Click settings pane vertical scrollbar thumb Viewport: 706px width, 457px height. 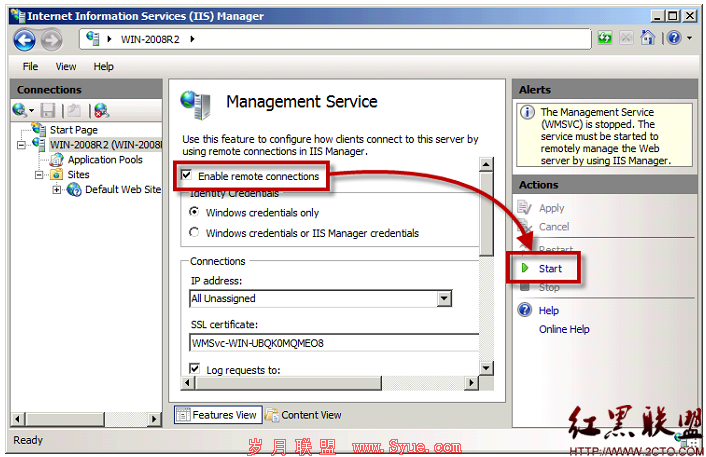(x=486, y=214)
